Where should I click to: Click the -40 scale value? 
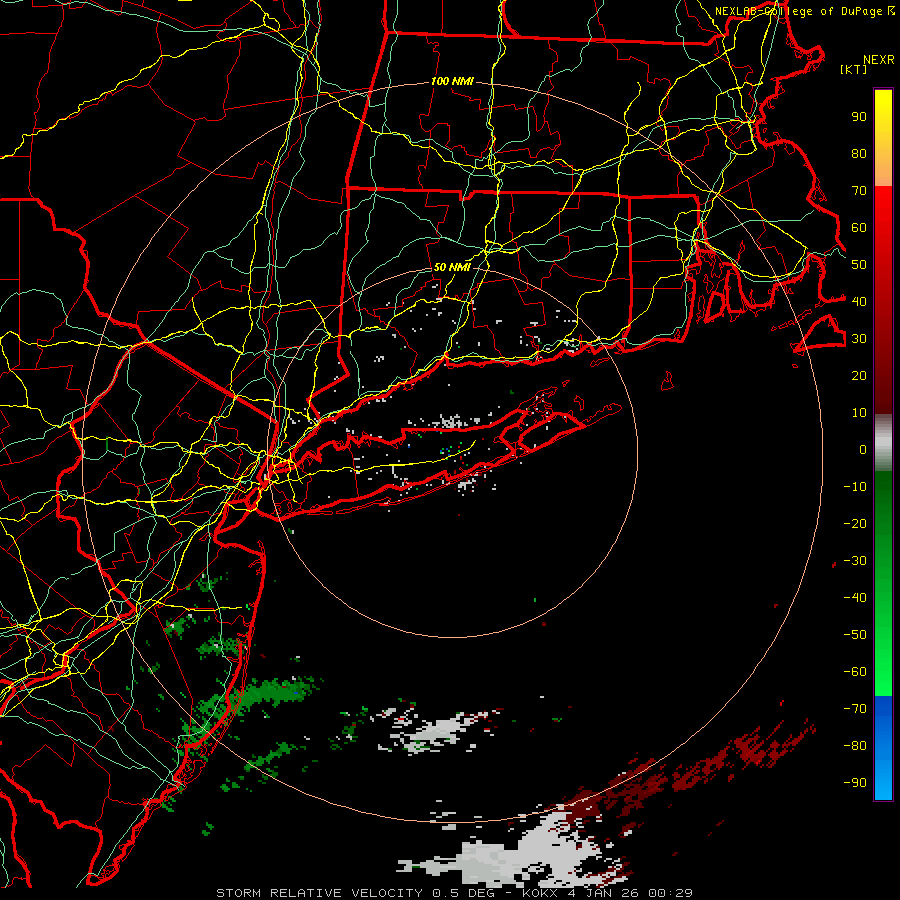point(855,598)
